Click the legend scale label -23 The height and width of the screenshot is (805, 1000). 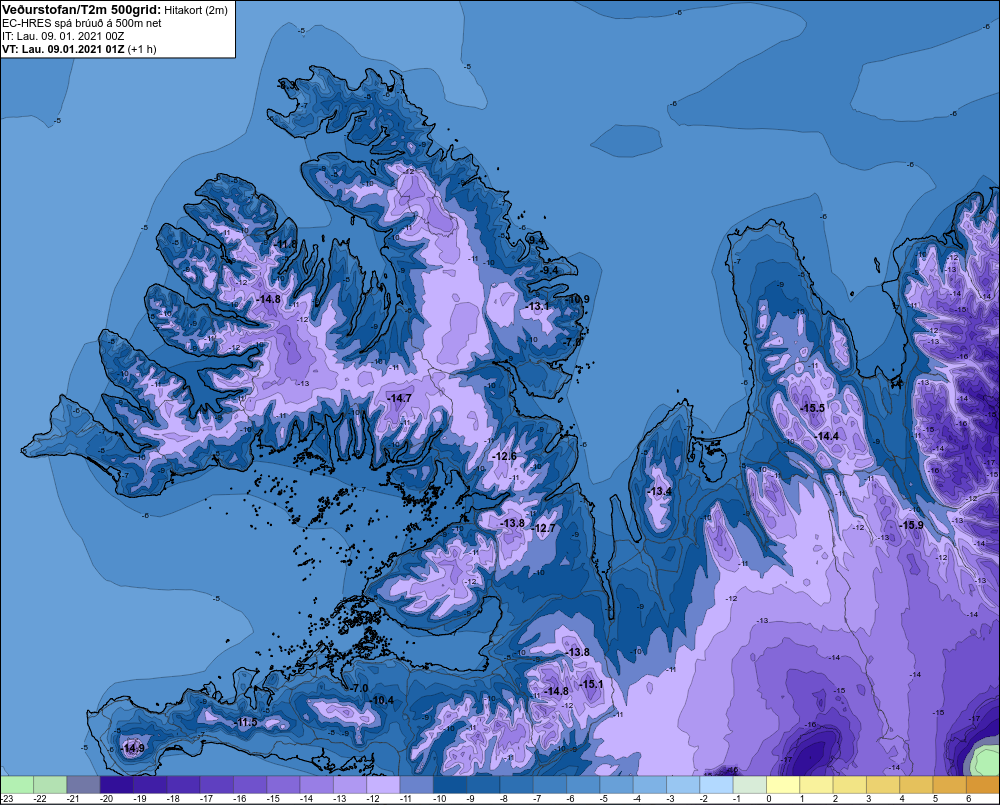8,799
